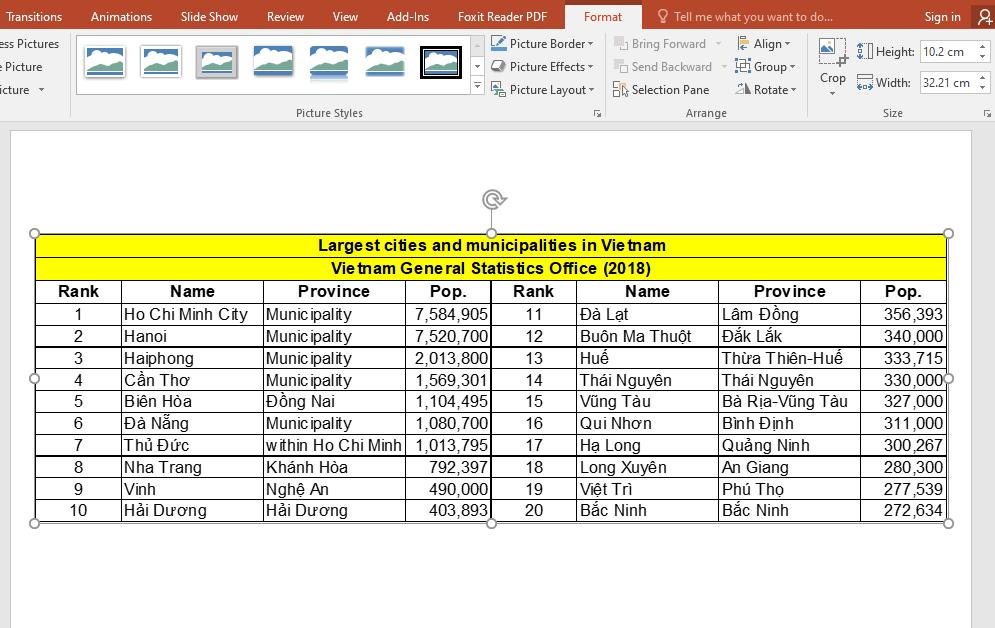
Task: Decrease picture width with down stepper
Action: click(x=983, y=88)
